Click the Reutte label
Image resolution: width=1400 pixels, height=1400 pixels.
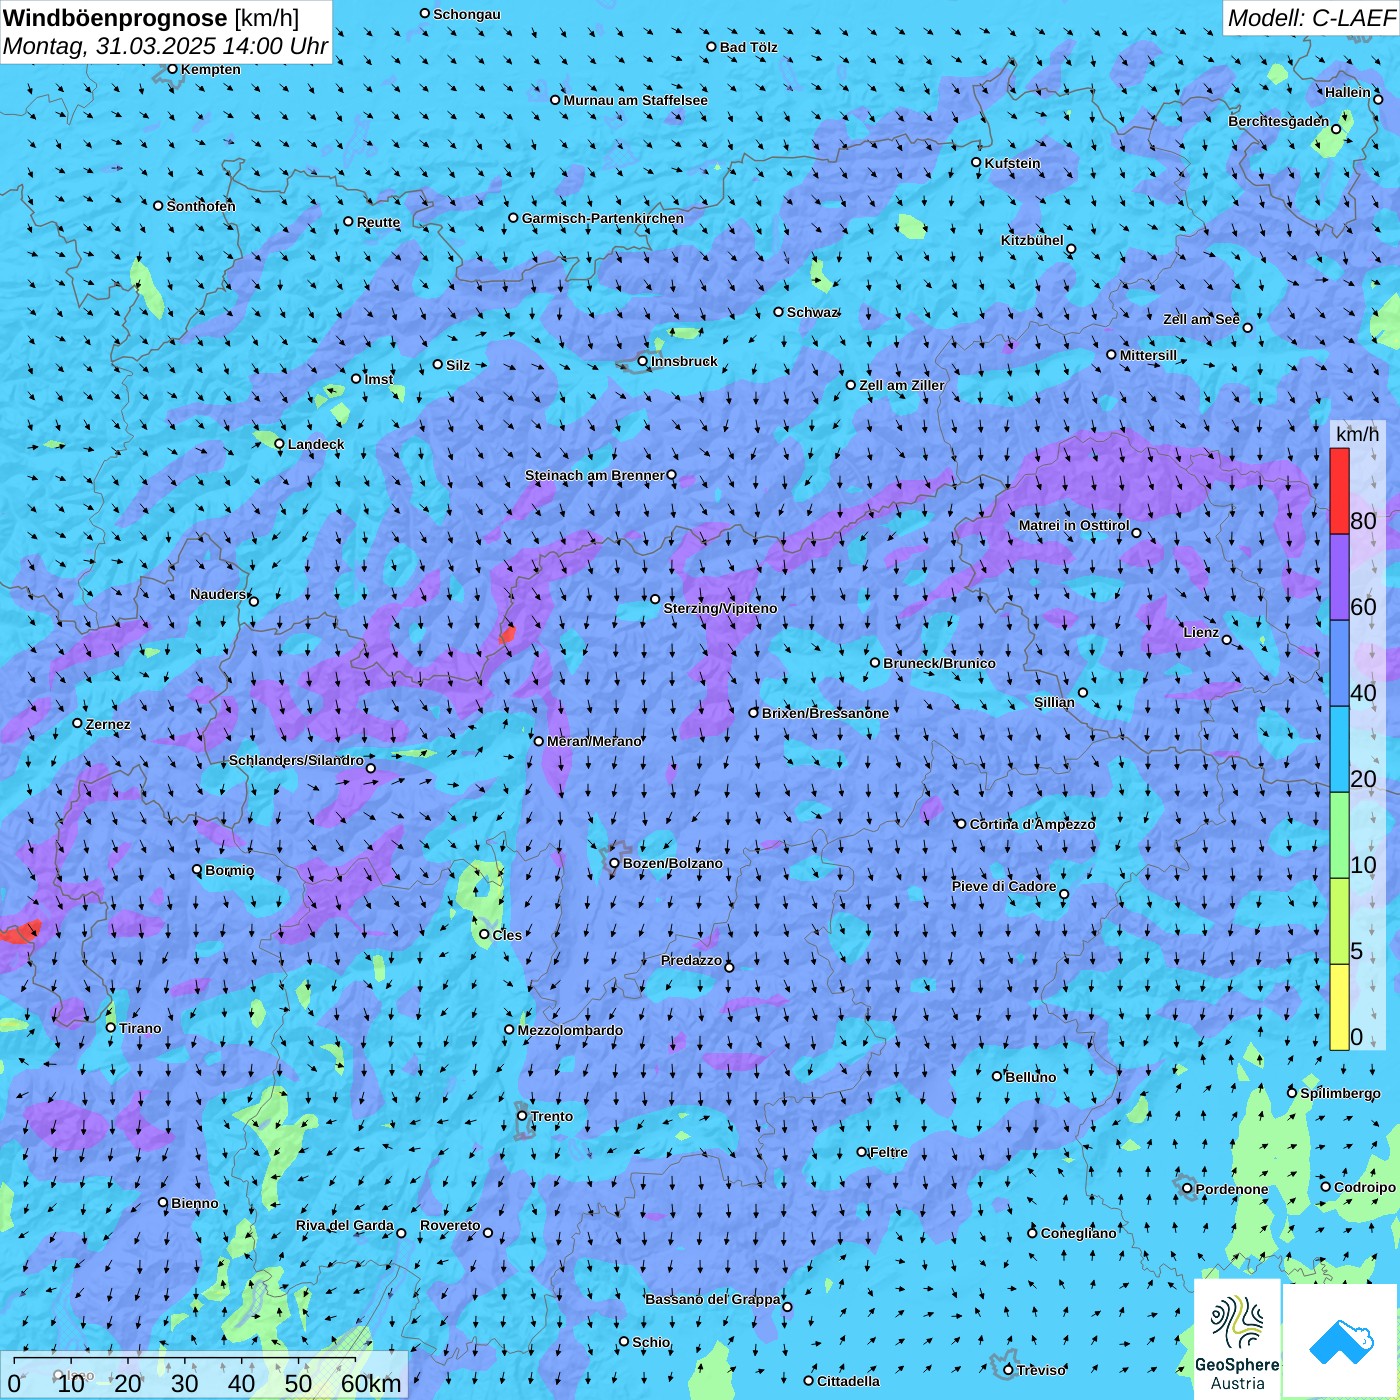378,222
